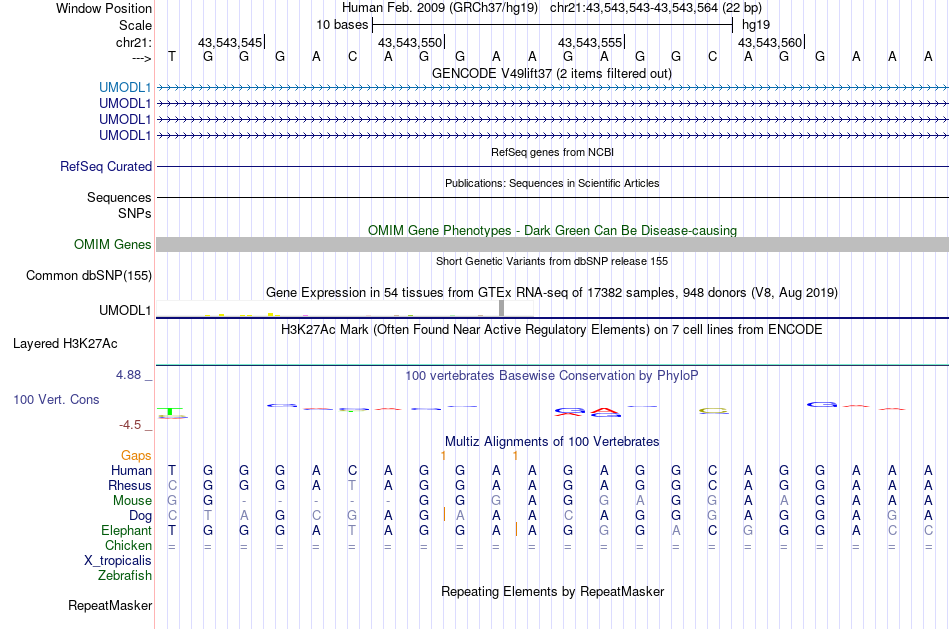
Task: Click Multiz Alignments of 100 Vertebrates title
Action: [552, 441]
